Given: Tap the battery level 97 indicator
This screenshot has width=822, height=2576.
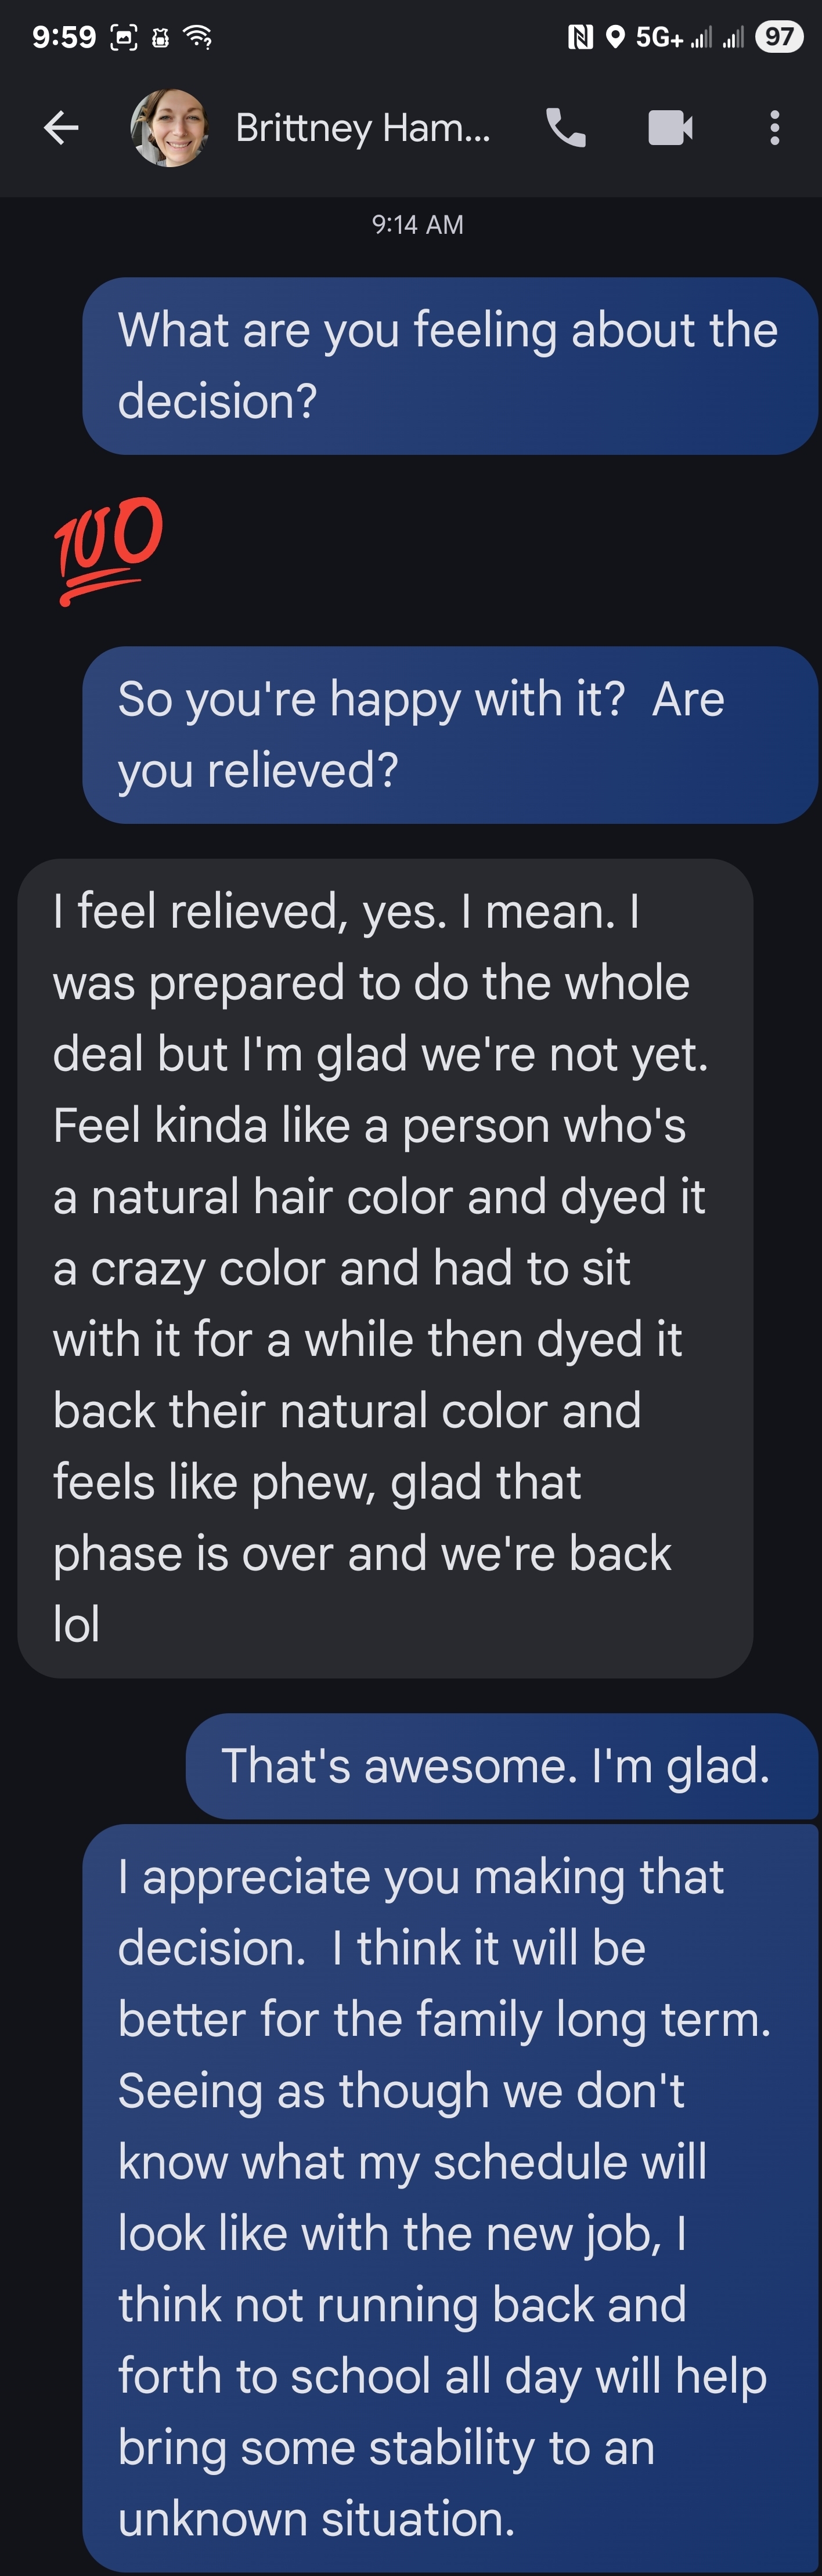Looking at the screenshot, I should coord(779,38).
